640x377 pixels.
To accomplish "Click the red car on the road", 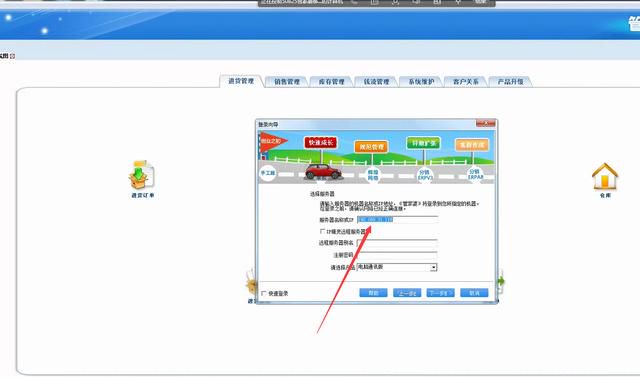I will pos(323,171).
